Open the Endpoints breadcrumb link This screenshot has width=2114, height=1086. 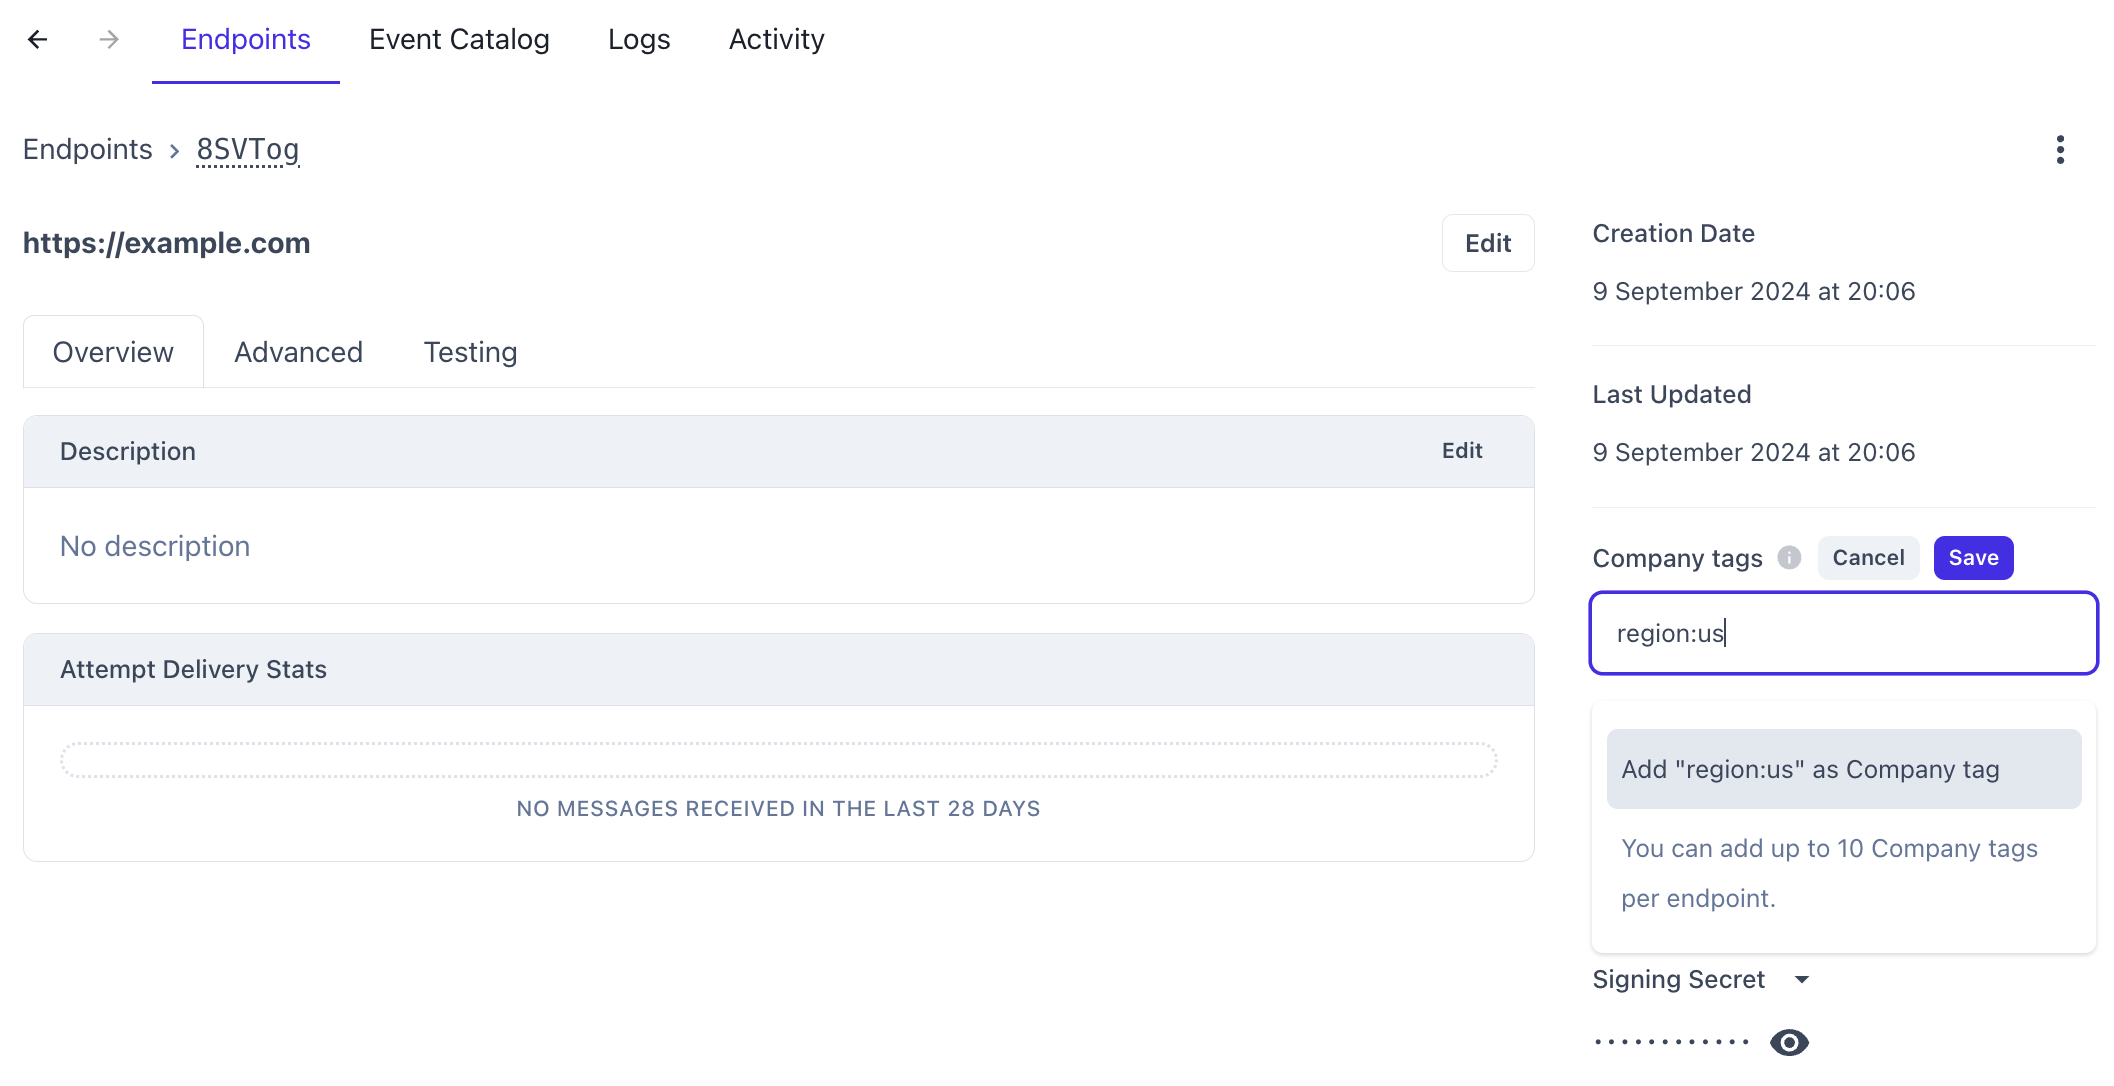click(88, 149)
